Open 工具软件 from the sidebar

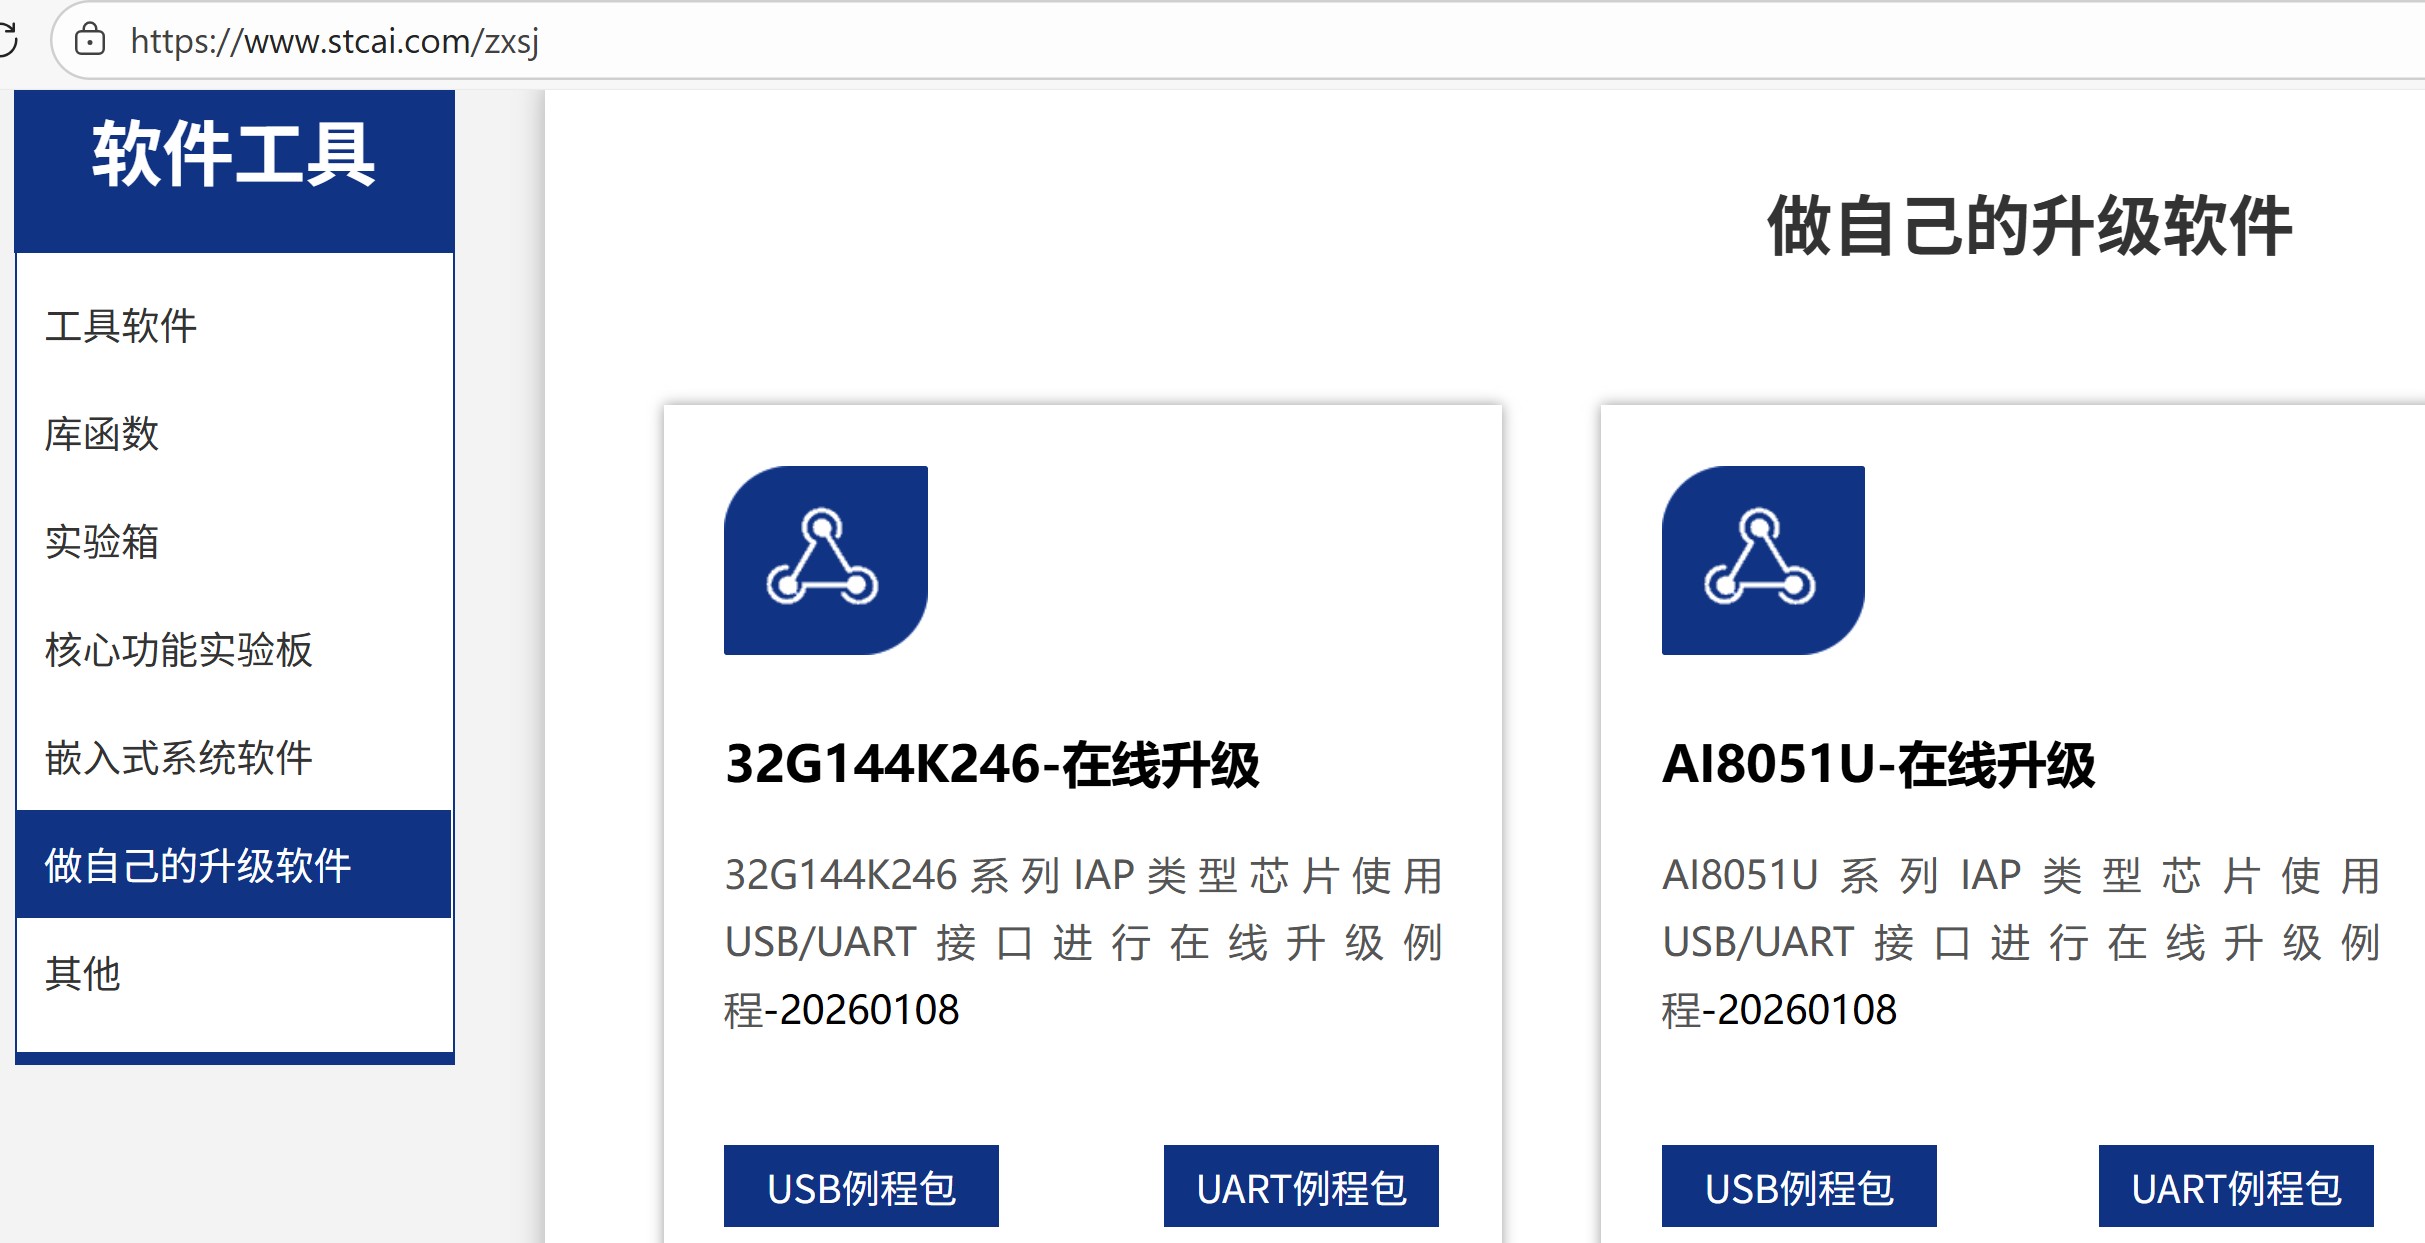(120, 324)
